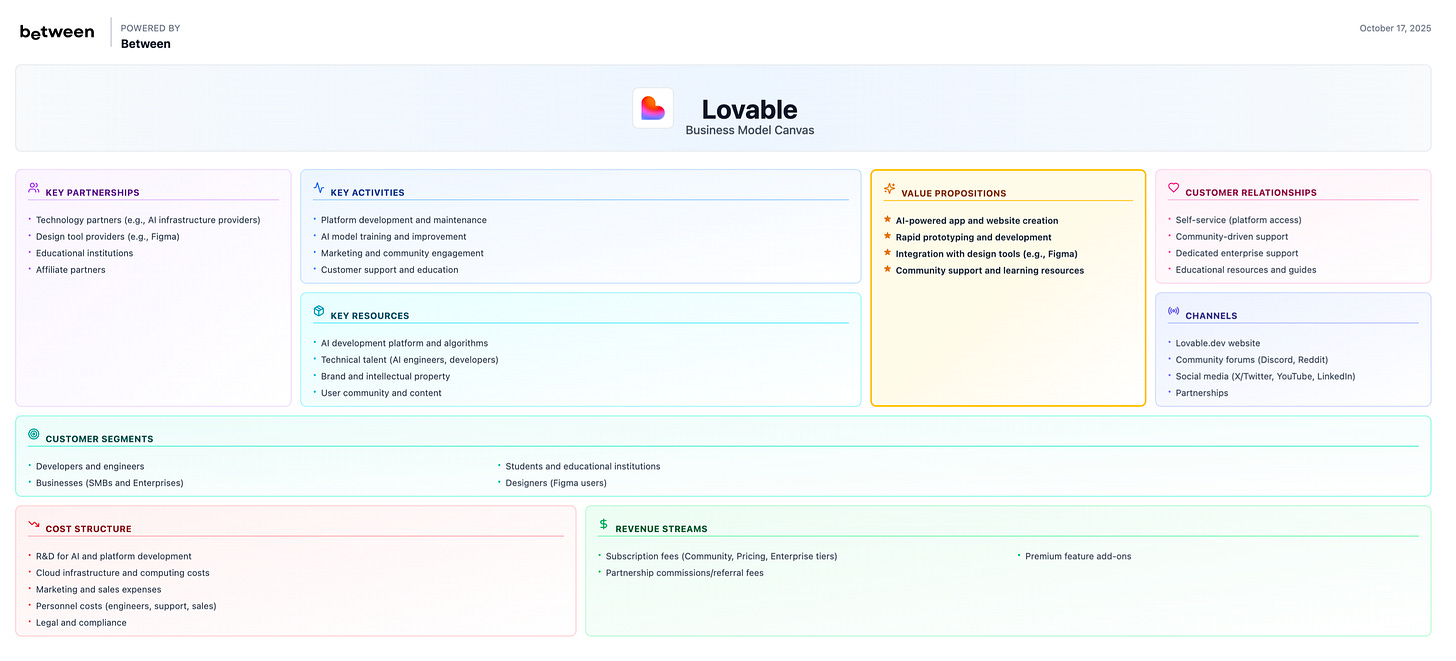The width and height of the screenshot is (1456, 661).
Task: Click the Key Partnerships people icon
Action: click(x=34, y=187)
